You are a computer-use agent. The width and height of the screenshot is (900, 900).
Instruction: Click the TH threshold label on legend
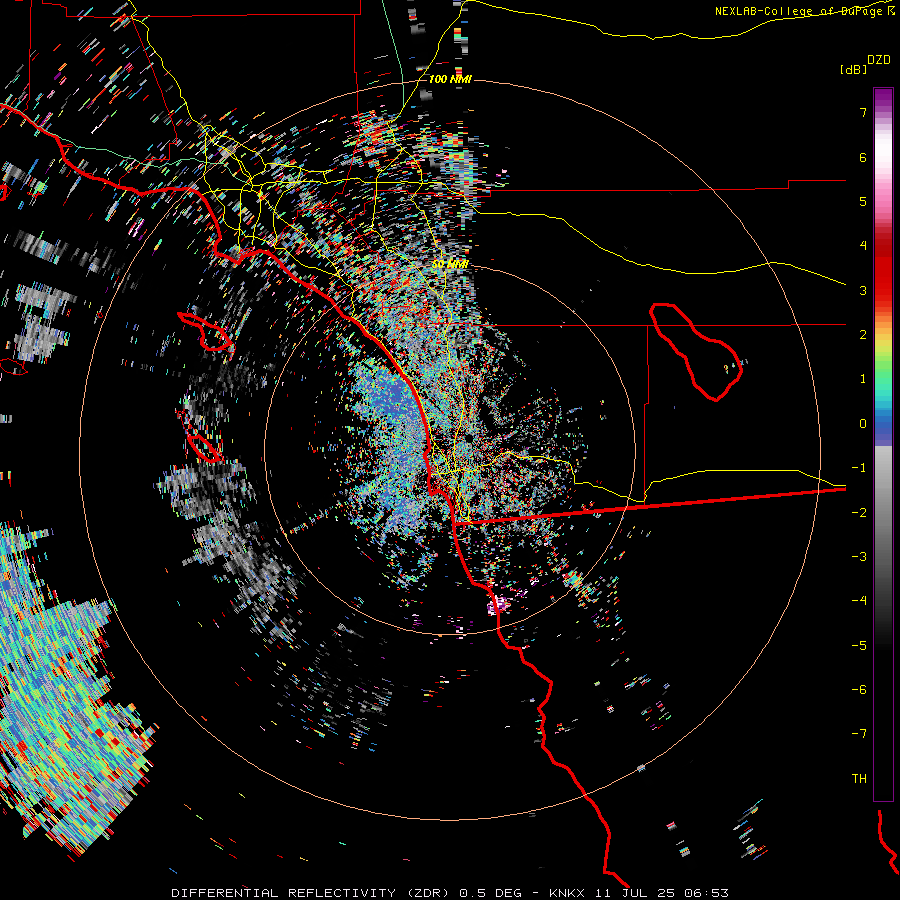pos(859,779)
